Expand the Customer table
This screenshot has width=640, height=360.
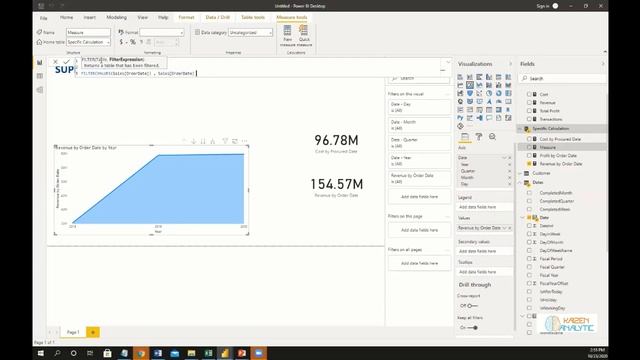tap(521, 173)
